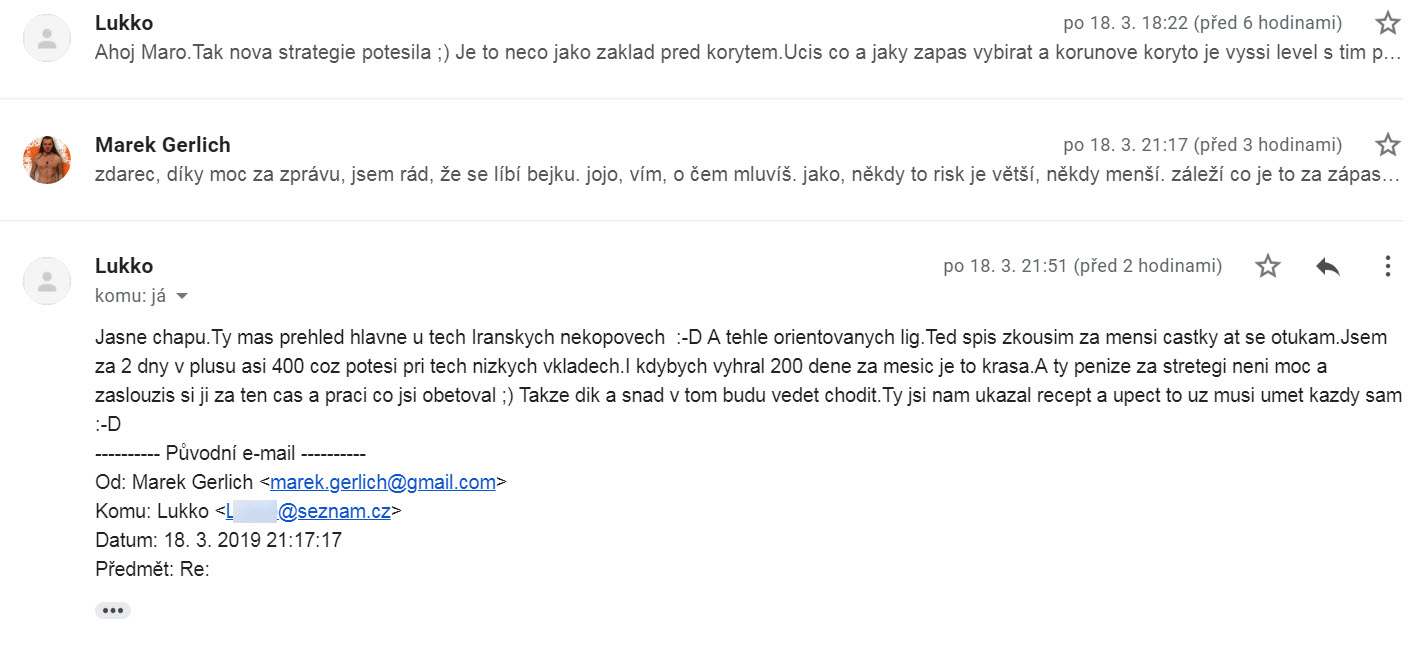Click the 'Původní e-mail' separator line
This screenshot has height=647, width=1426.
point(231,453)
